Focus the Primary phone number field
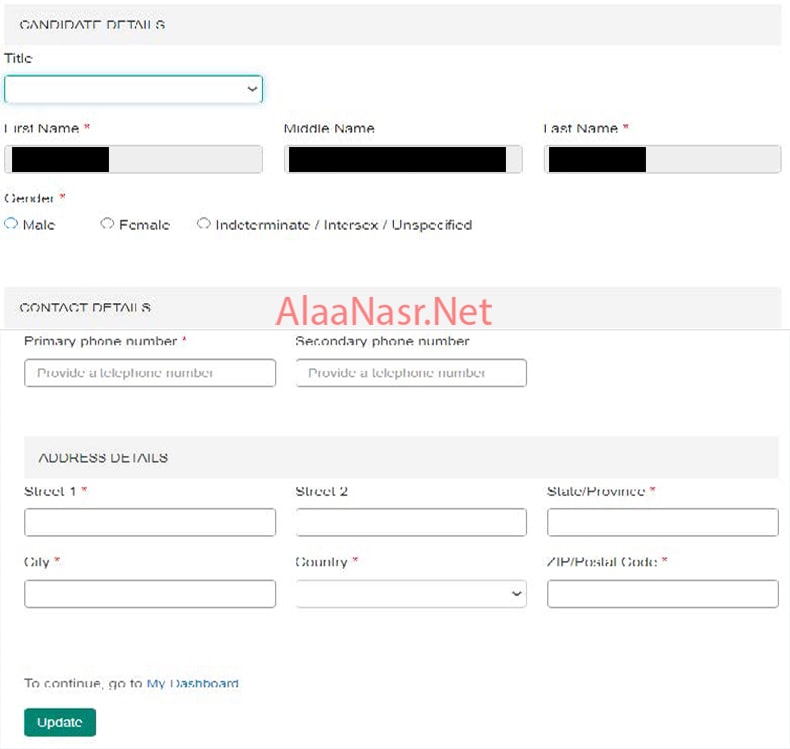Image resolution: width=790 pixels, height=749 pixels. pos(149,373)
